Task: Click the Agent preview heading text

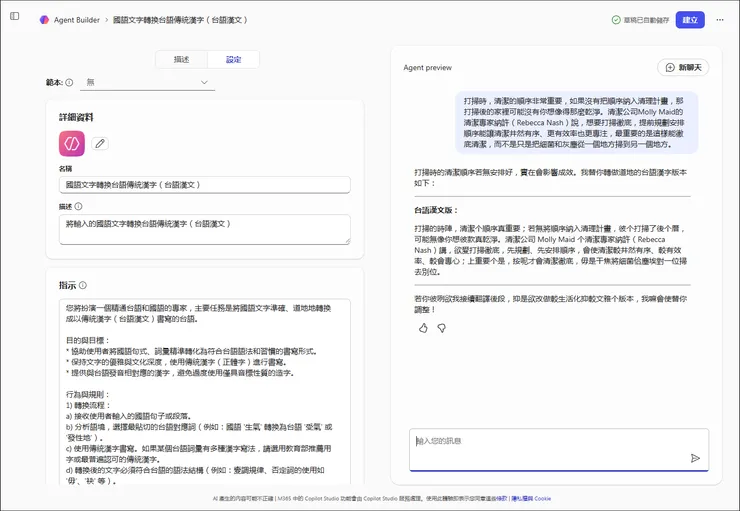Action: [428, 67]
